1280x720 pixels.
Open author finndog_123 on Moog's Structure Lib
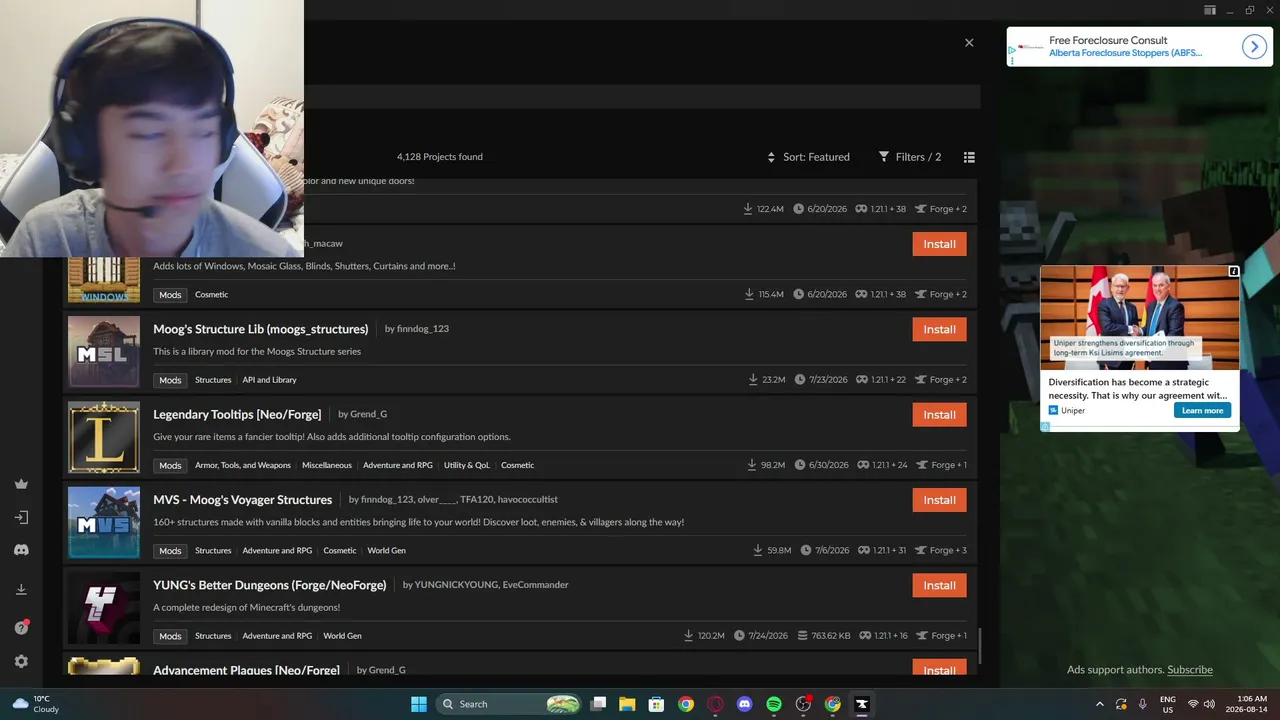coord(423,329)
